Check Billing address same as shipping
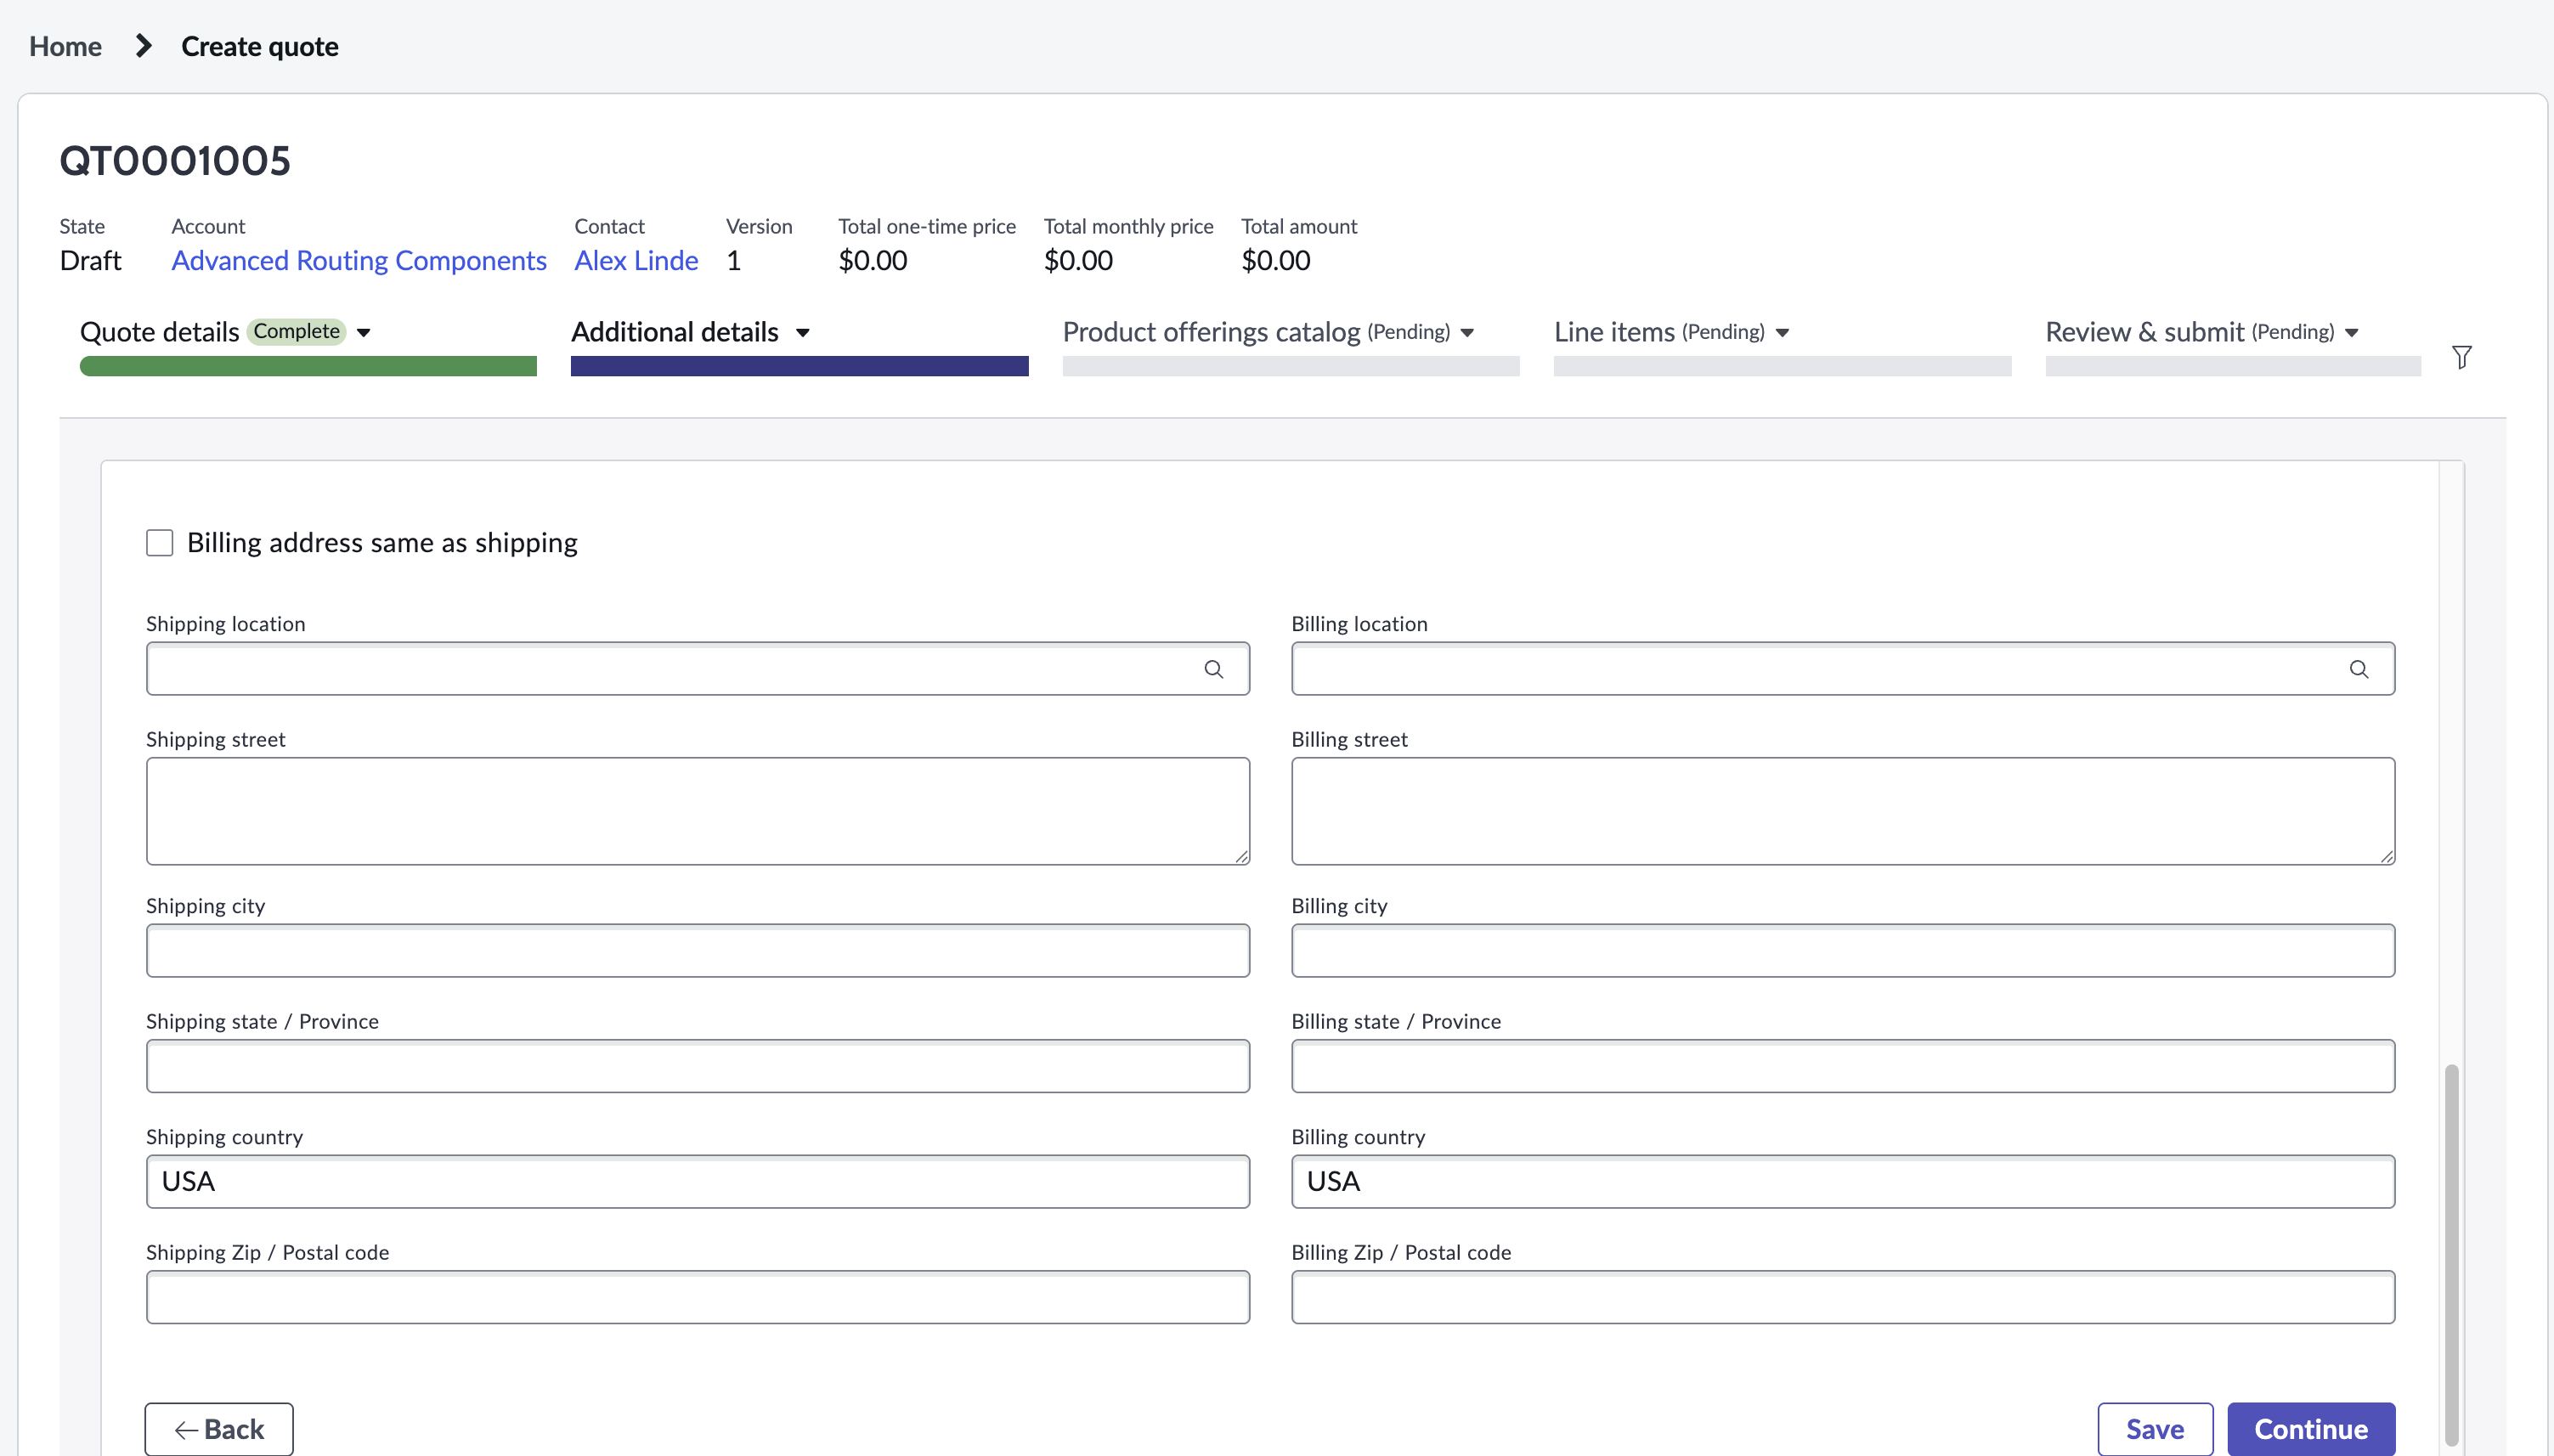Image resolution: width=2554 pixels, height=1456 pixels. [160, 543]
